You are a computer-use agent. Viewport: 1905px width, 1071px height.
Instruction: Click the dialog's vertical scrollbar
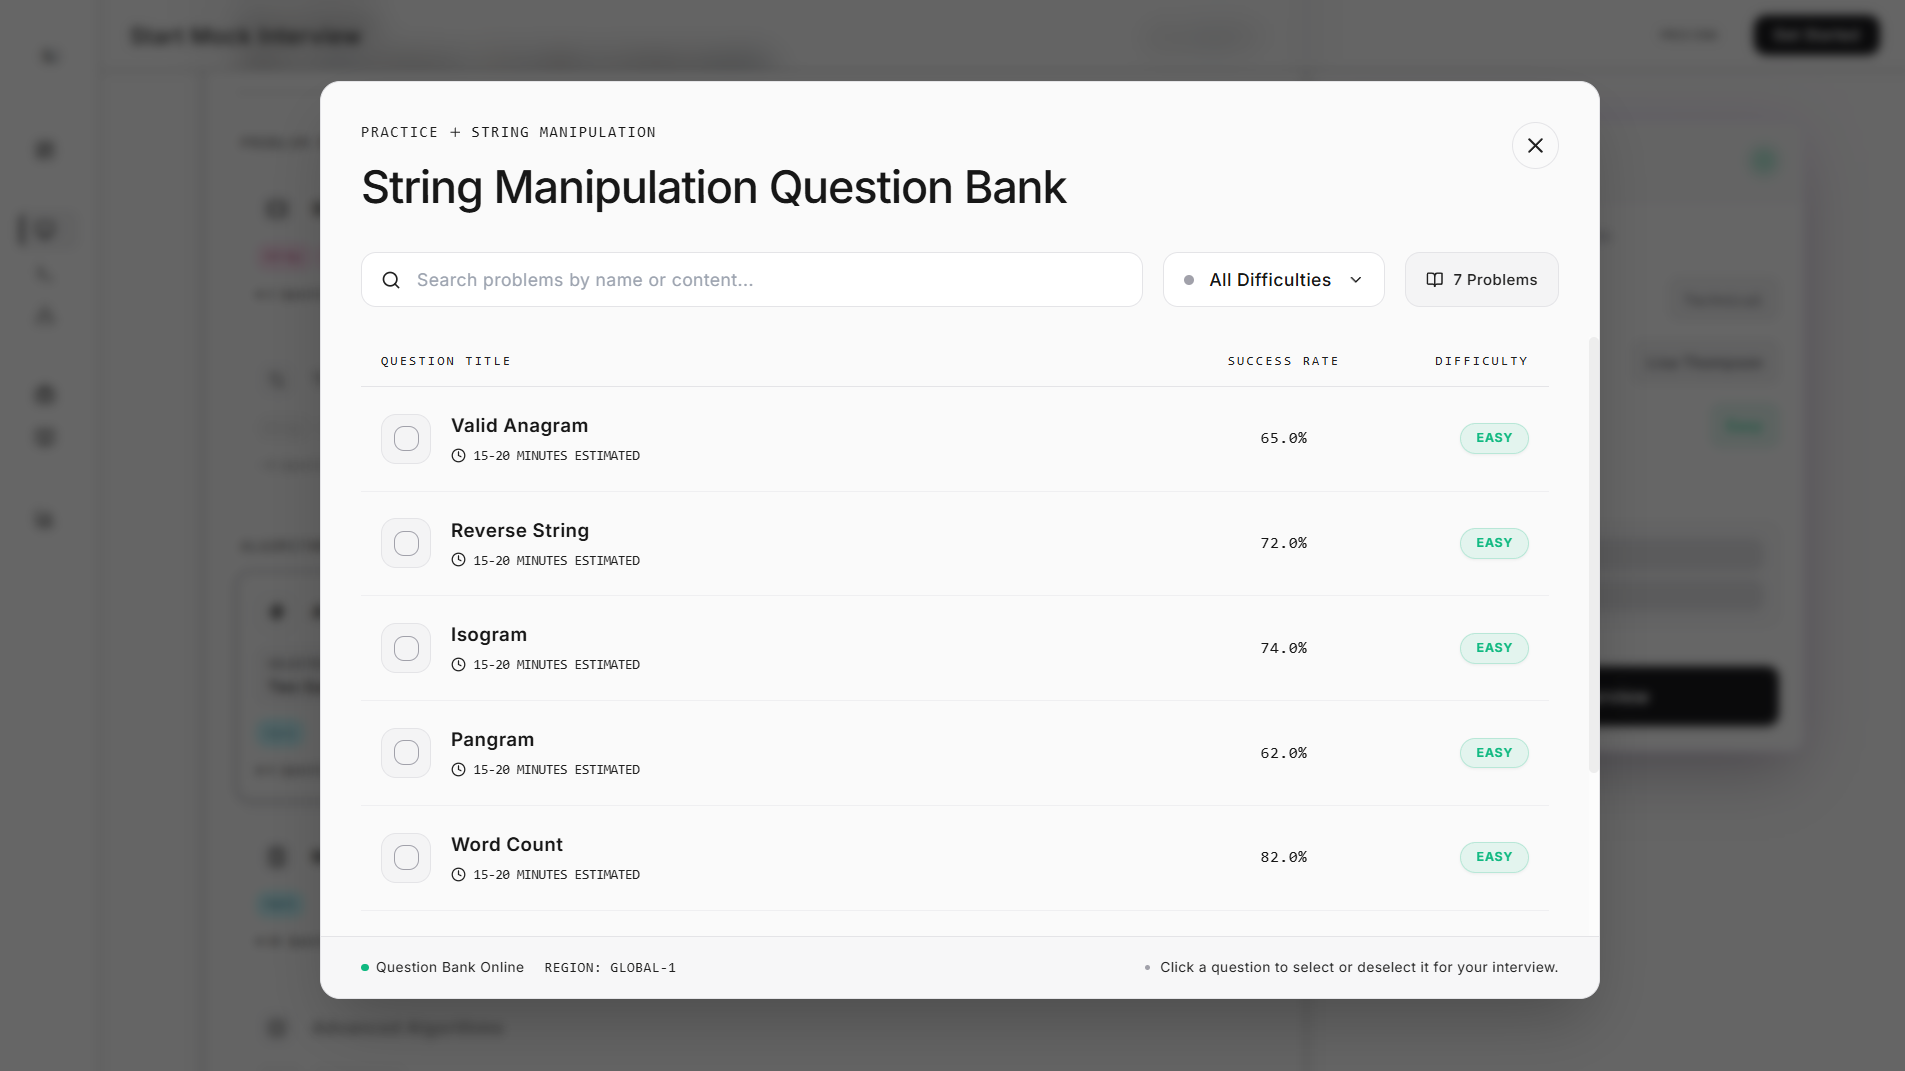1593,555
